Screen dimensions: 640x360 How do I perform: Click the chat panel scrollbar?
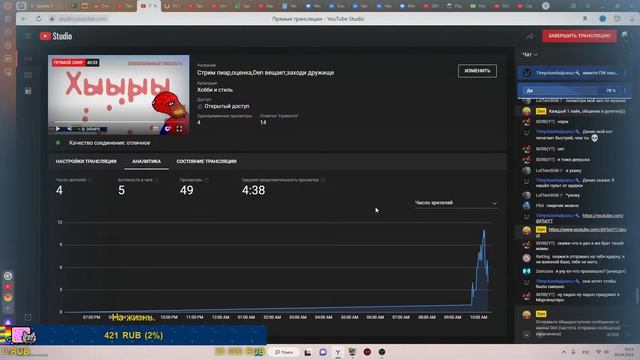(637, 296)
